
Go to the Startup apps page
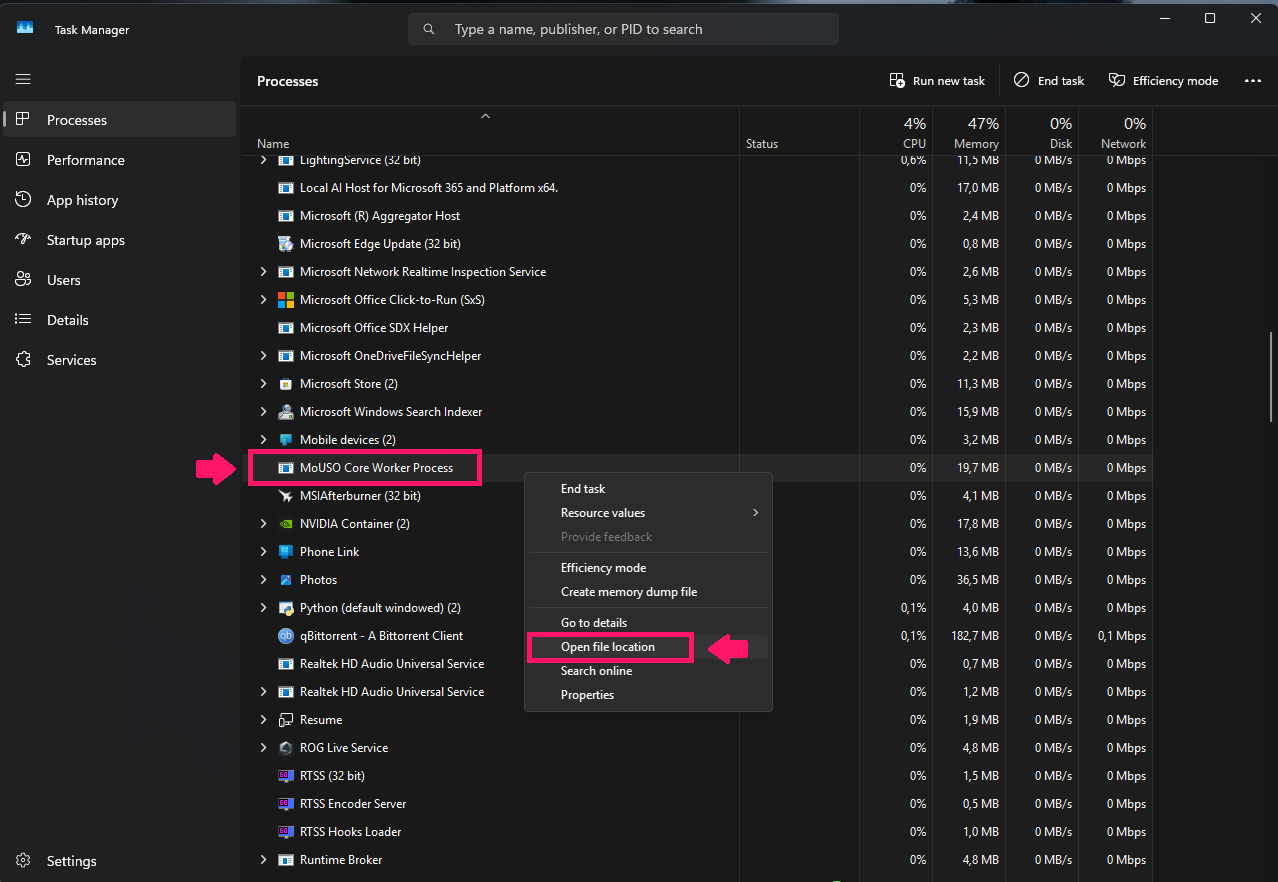coord(120,240)
